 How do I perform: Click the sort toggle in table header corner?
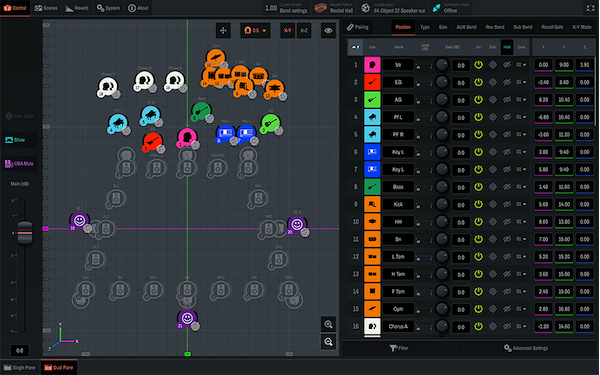pyautogui.click(x=355, y=47)
